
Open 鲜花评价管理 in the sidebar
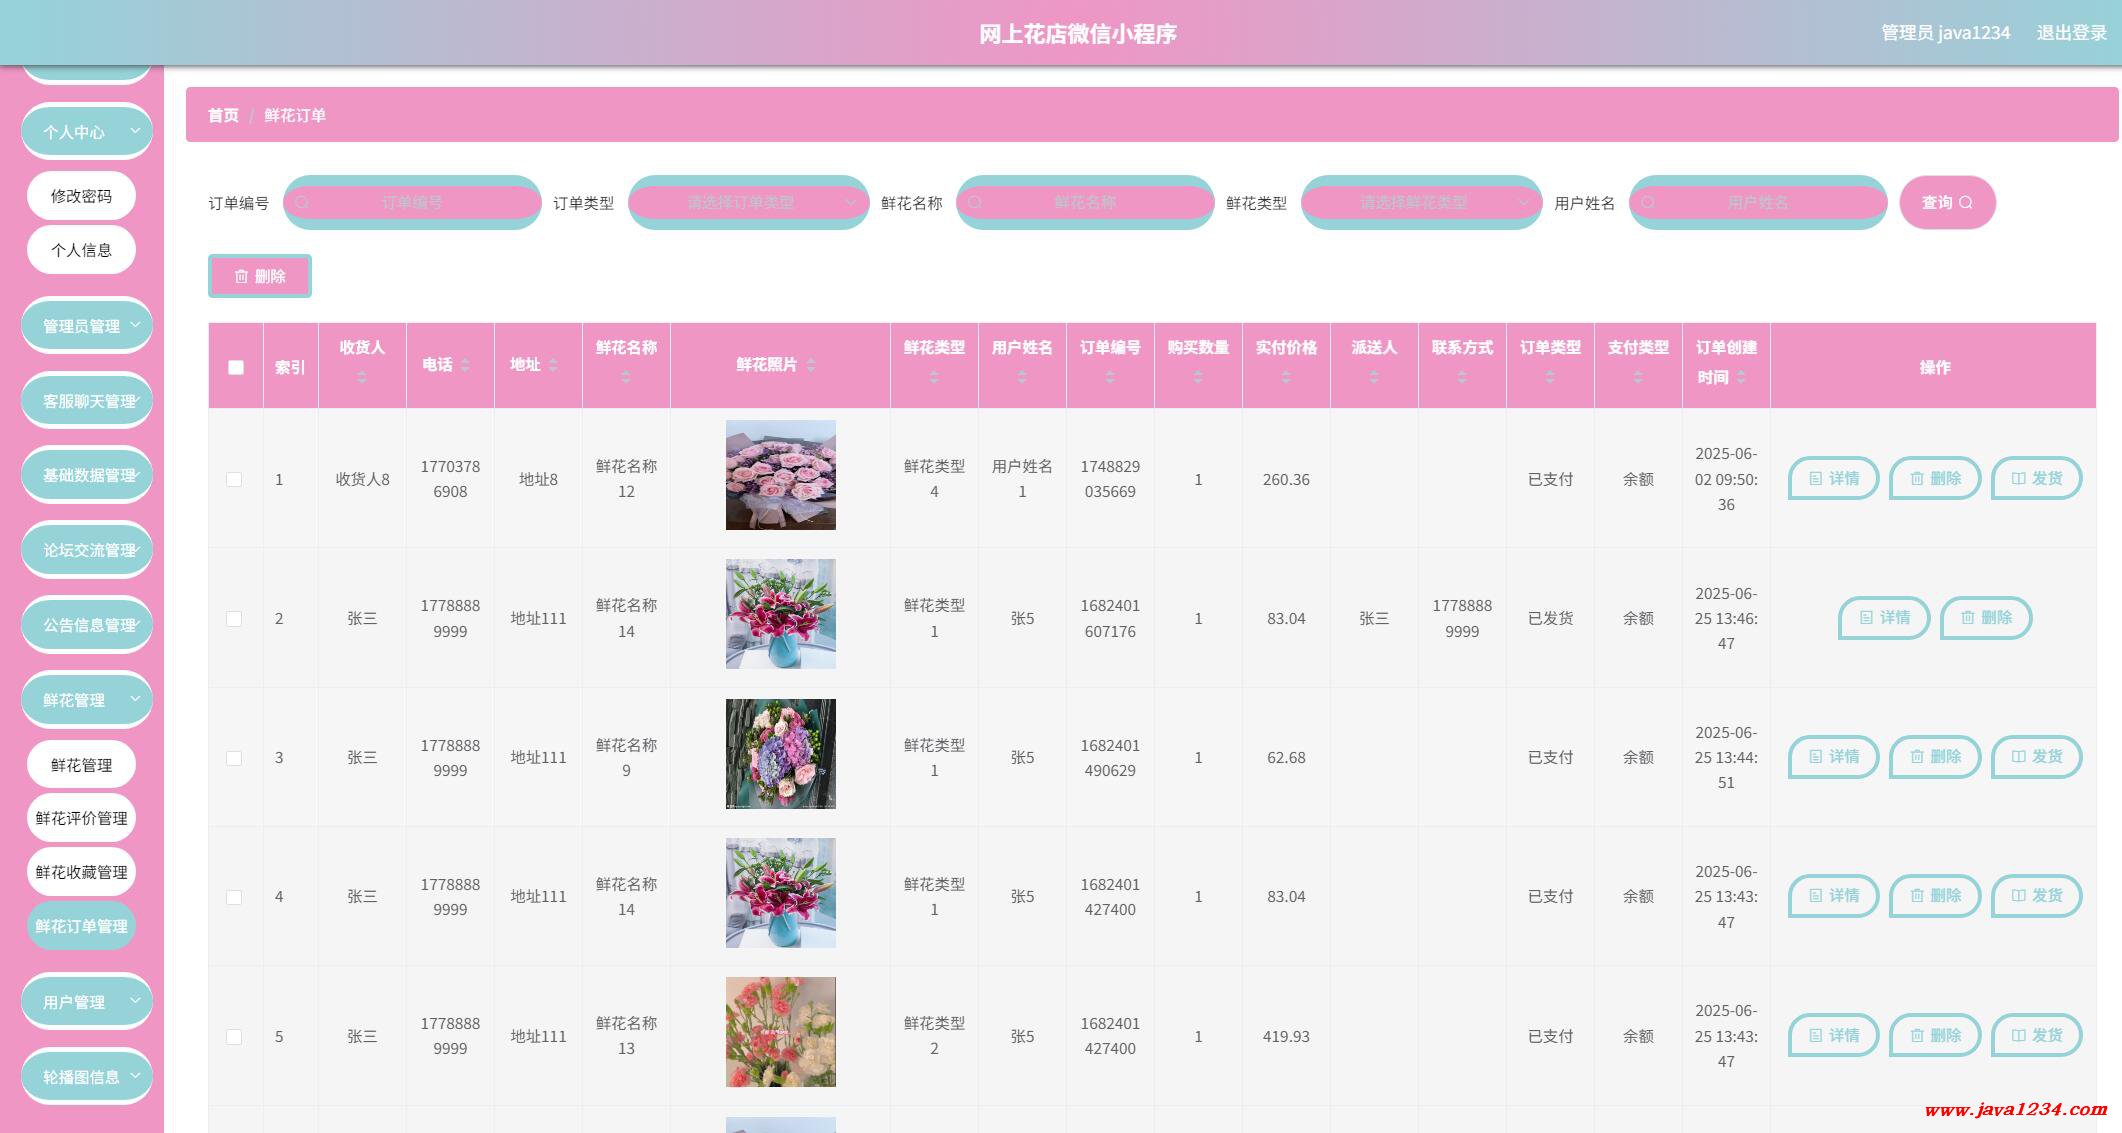(x=81, y=818)
